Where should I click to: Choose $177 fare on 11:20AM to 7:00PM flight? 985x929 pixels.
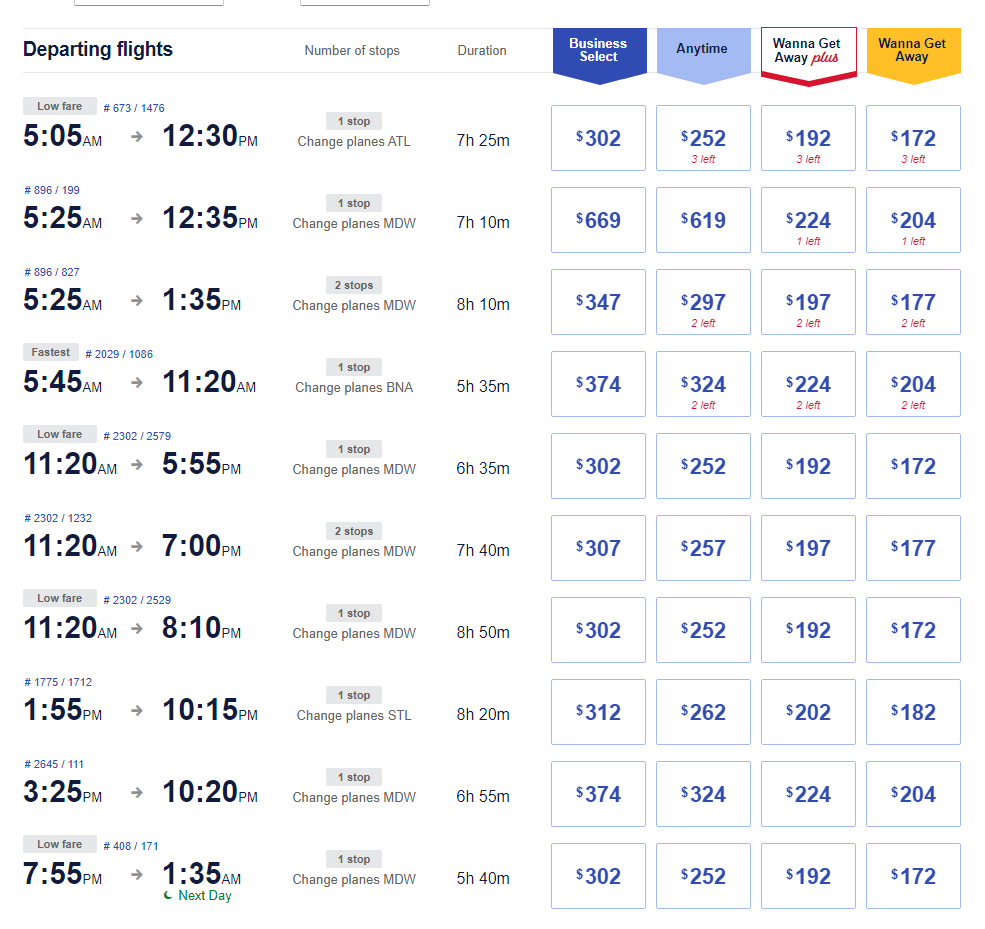tap(913, 548)
